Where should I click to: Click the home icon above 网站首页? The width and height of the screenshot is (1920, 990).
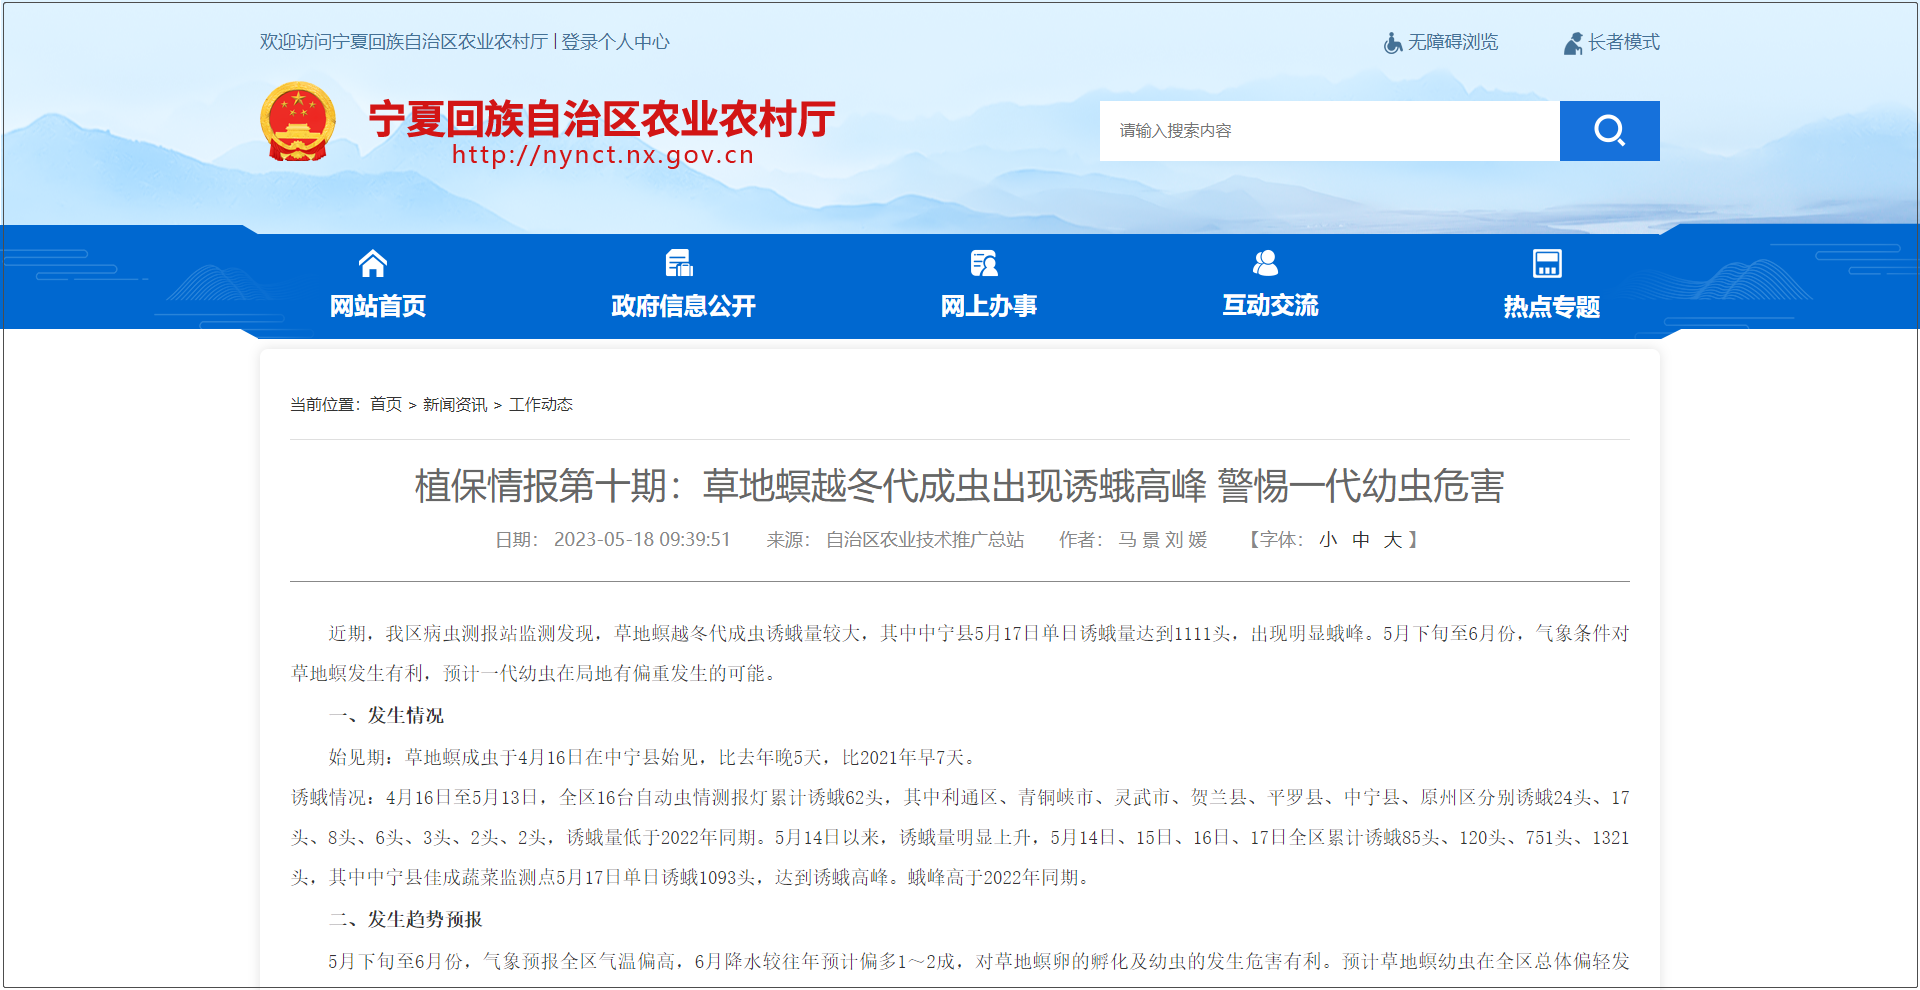[373, 264]
